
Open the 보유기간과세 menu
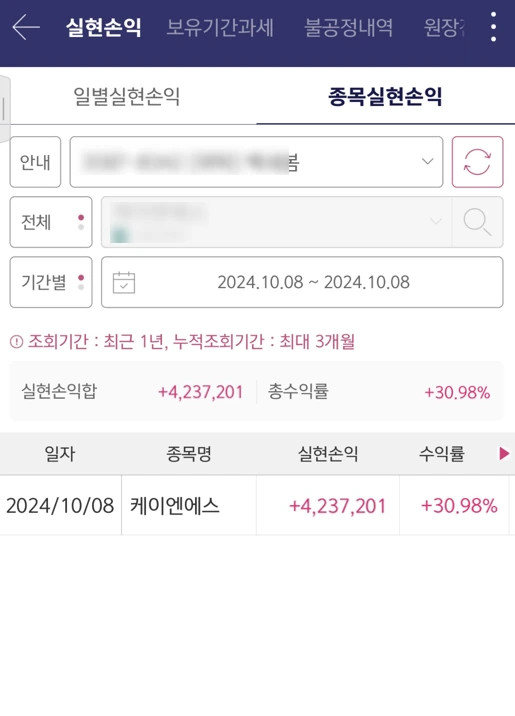220,27
